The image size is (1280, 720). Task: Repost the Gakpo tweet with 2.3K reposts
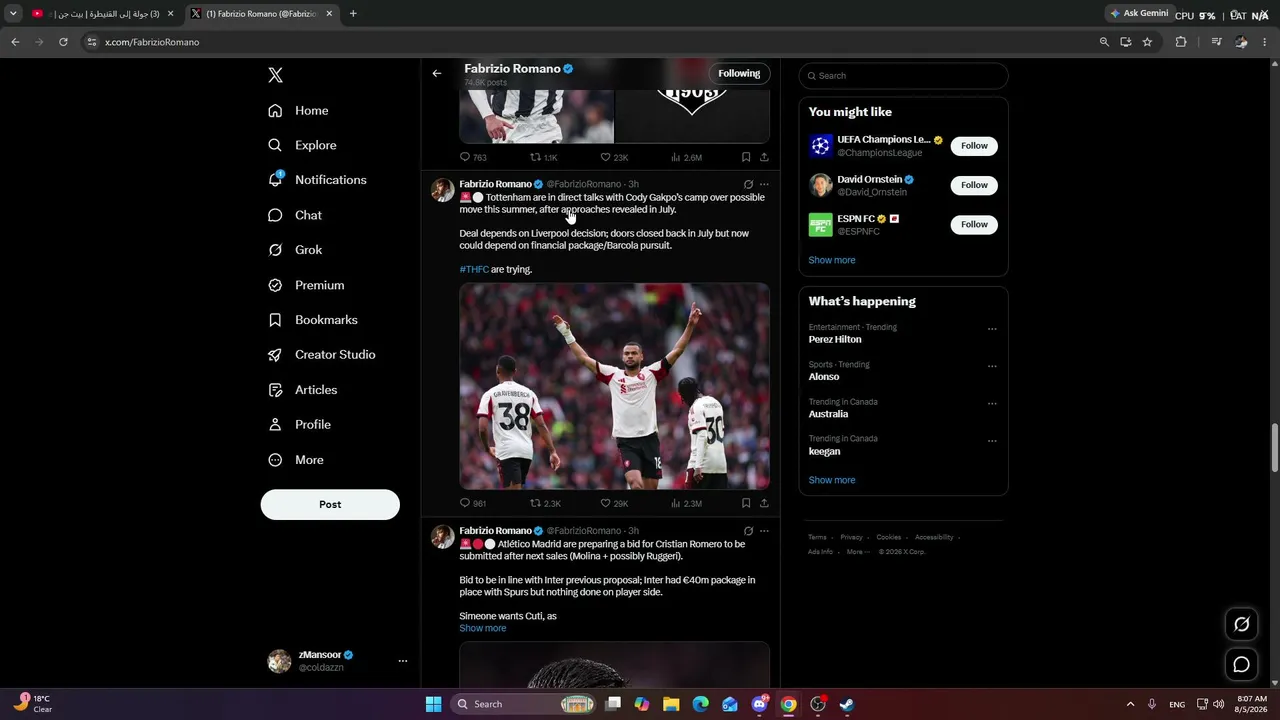546,503
